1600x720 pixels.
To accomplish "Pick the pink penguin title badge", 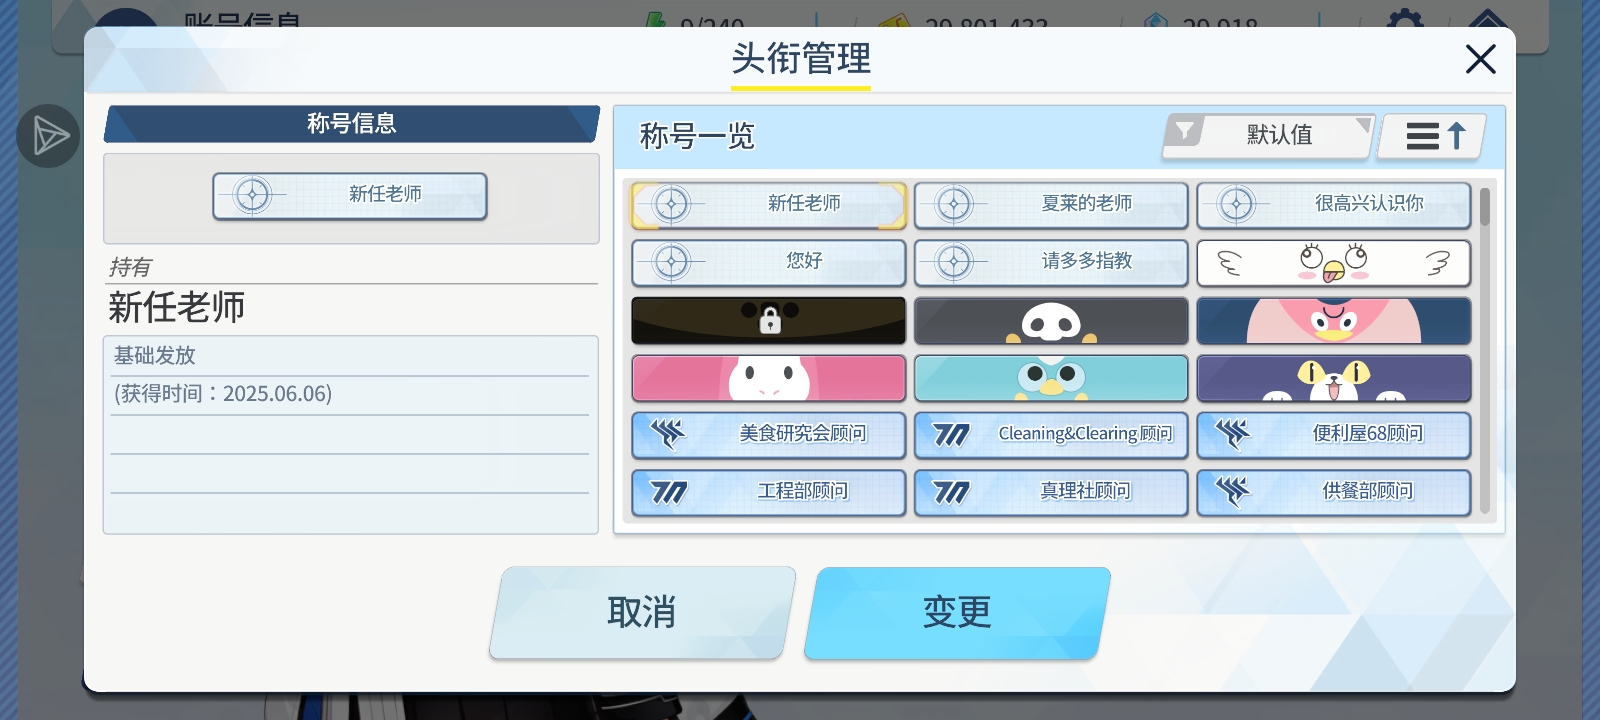I will pyautogui.click(x=1334, y=320).
